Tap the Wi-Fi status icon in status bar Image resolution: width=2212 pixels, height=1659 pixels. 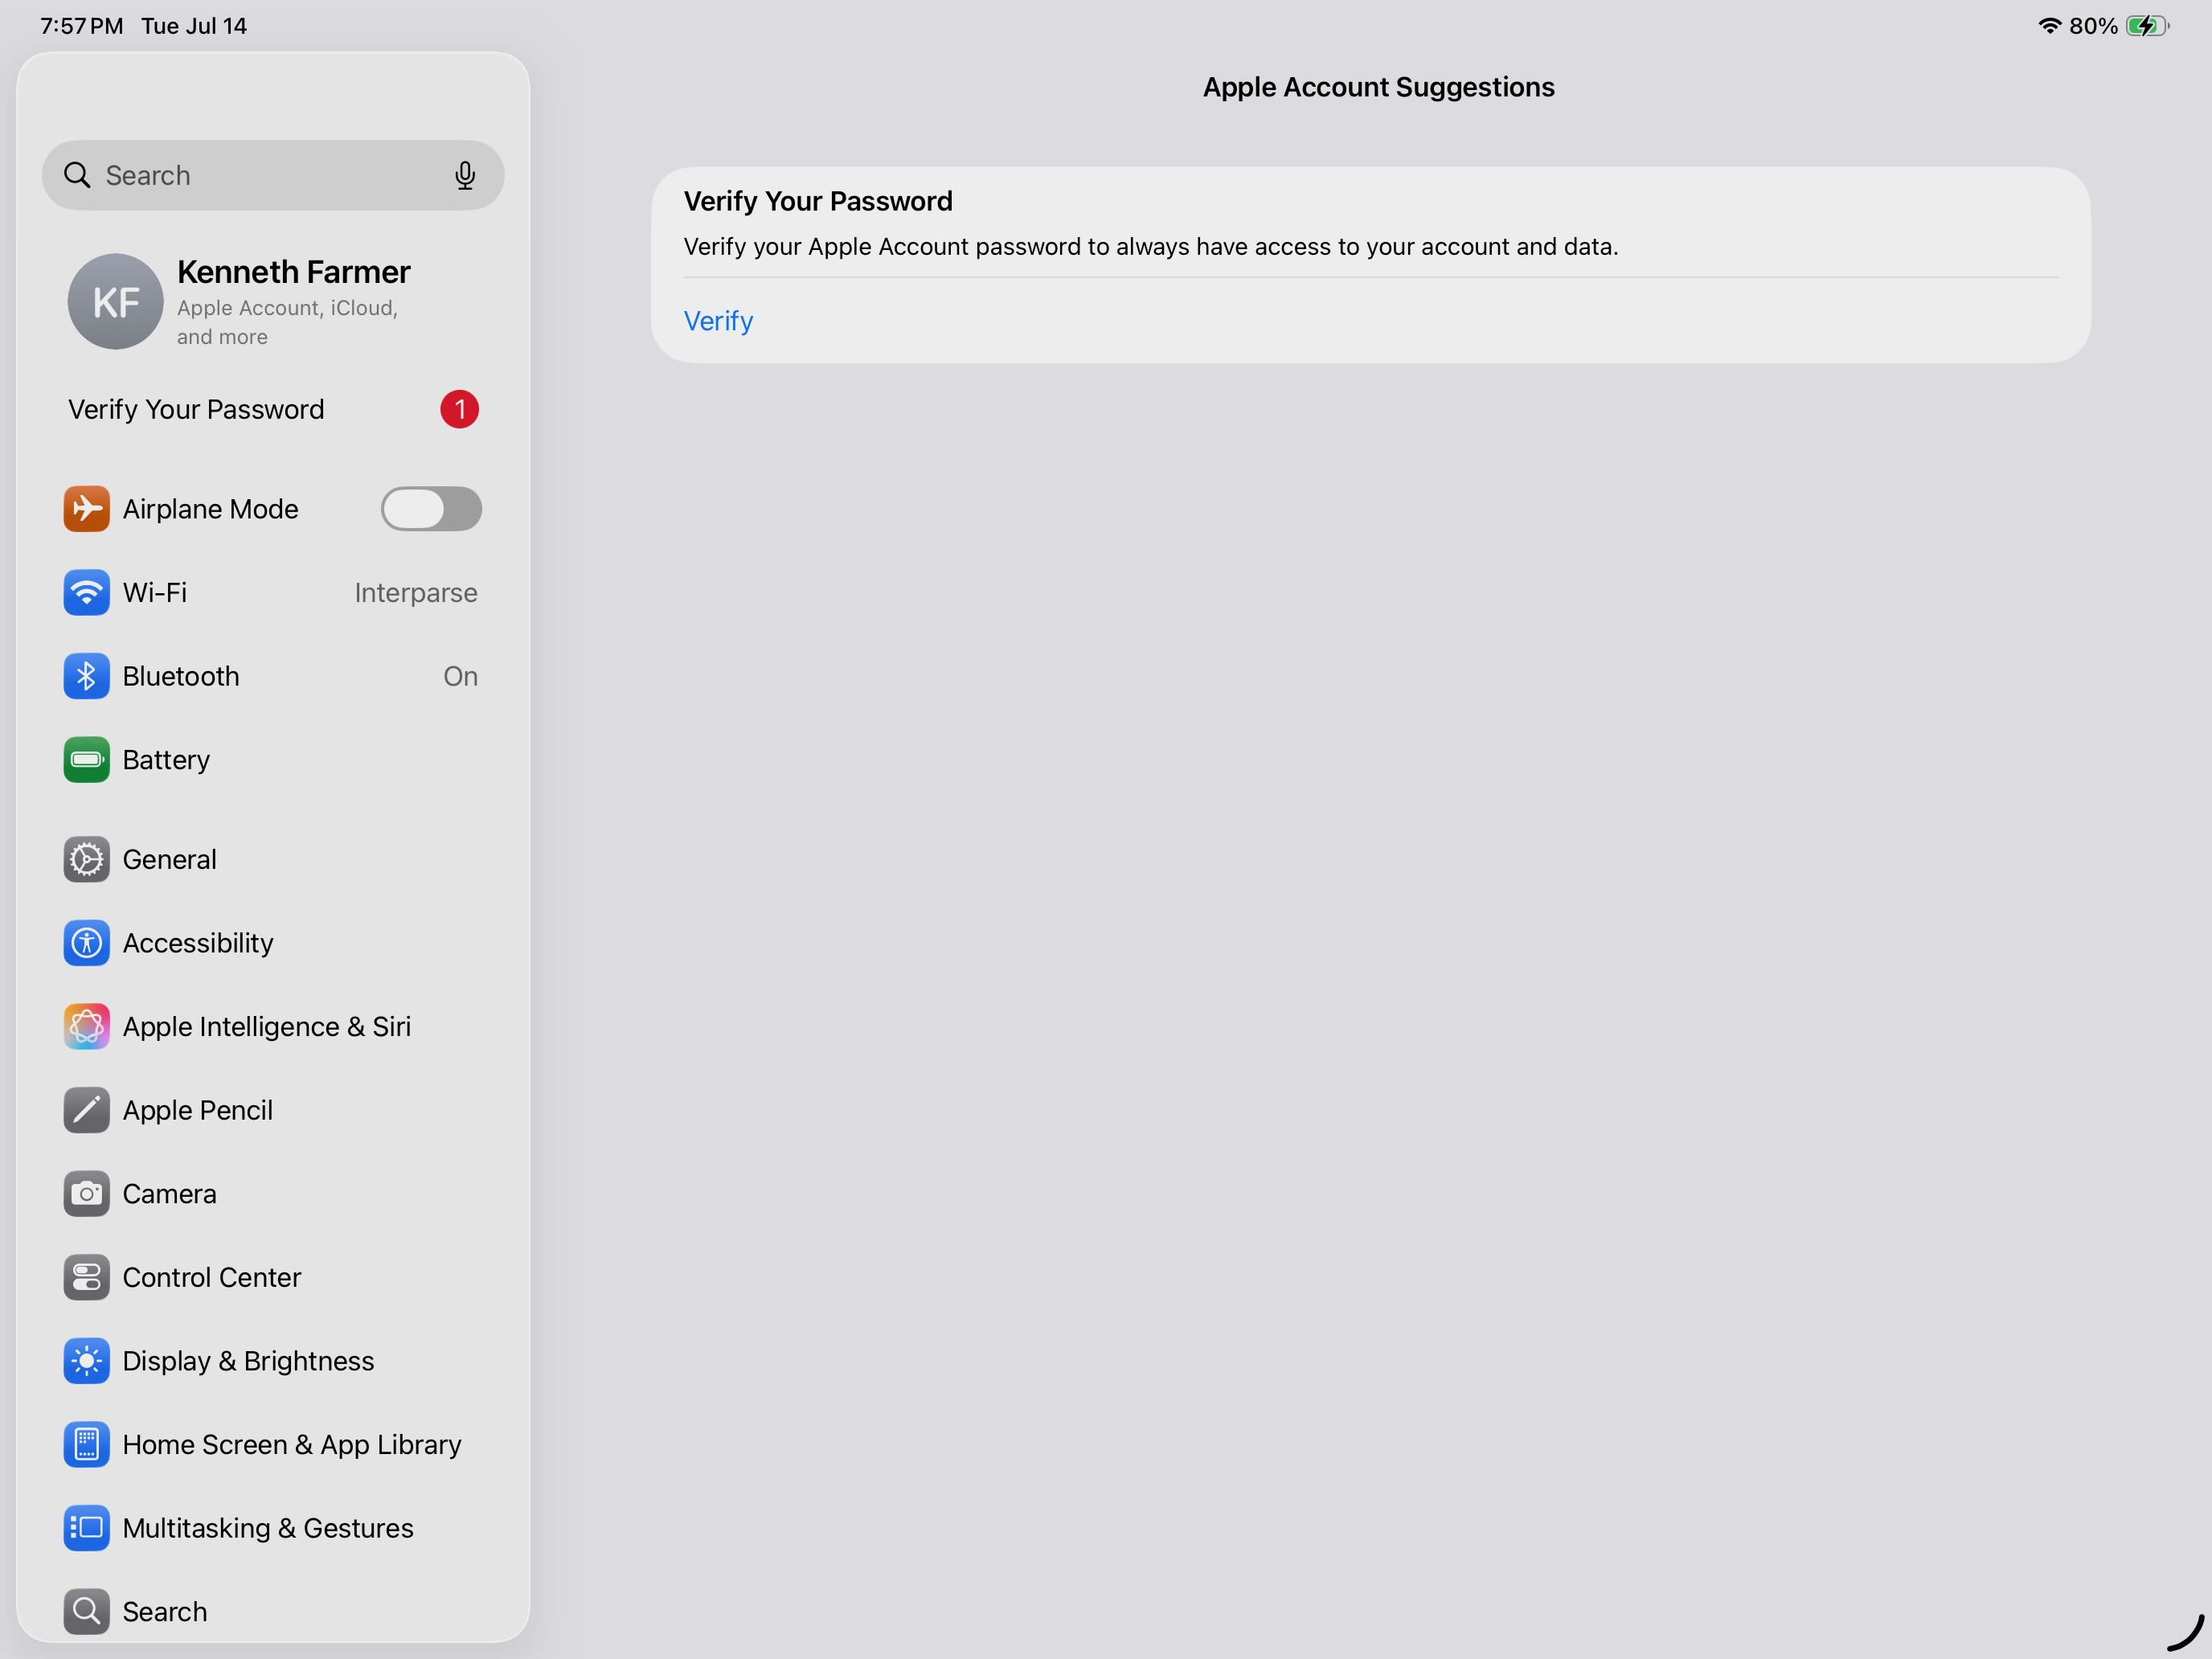(x=2049, y=26)
